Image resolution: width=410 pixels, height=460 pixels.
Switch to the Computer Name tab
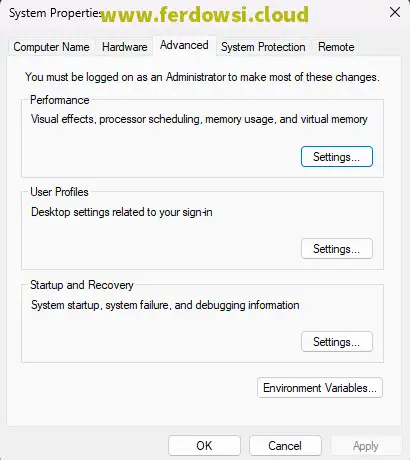point(51,47)
